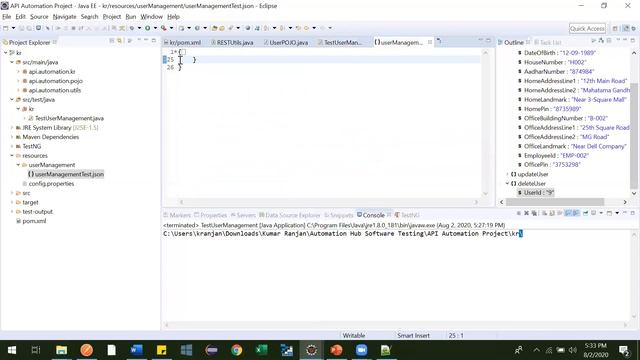This screenshot has height=360, width=640.
Task: Expand the target folder
Action: click(x=12, y=202)
